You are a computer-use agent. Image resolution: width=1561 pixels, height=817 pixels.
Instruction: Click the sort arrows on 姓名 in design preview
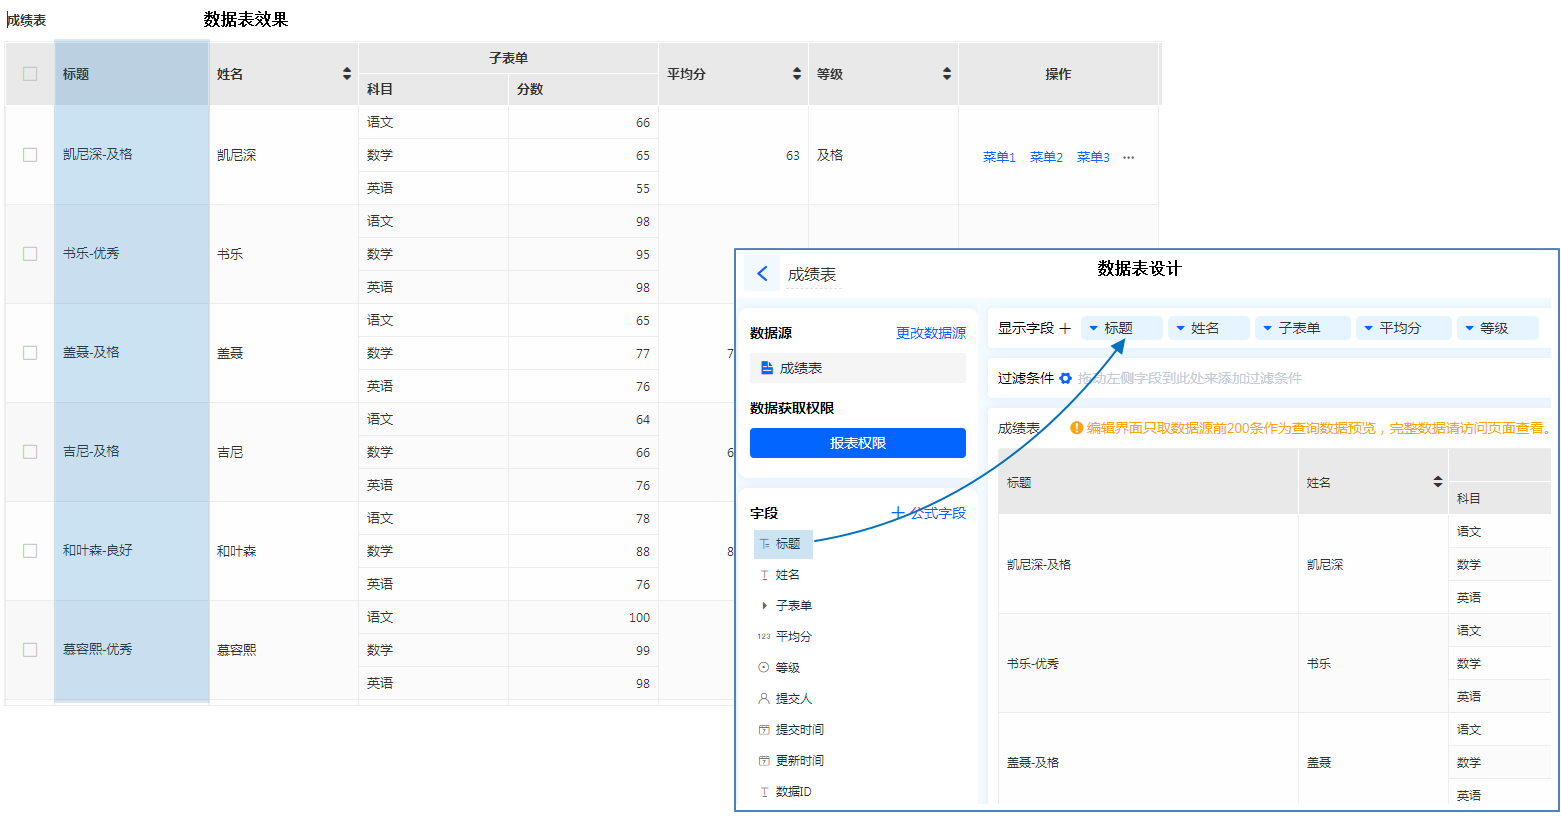click(x=1438, y=482)
